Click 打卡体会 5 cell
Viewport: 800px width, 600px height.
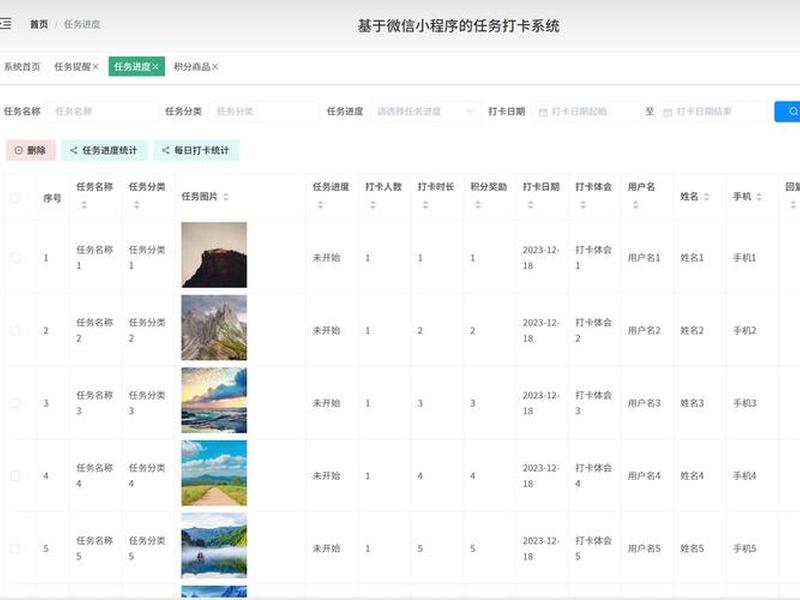pos(593,548)
